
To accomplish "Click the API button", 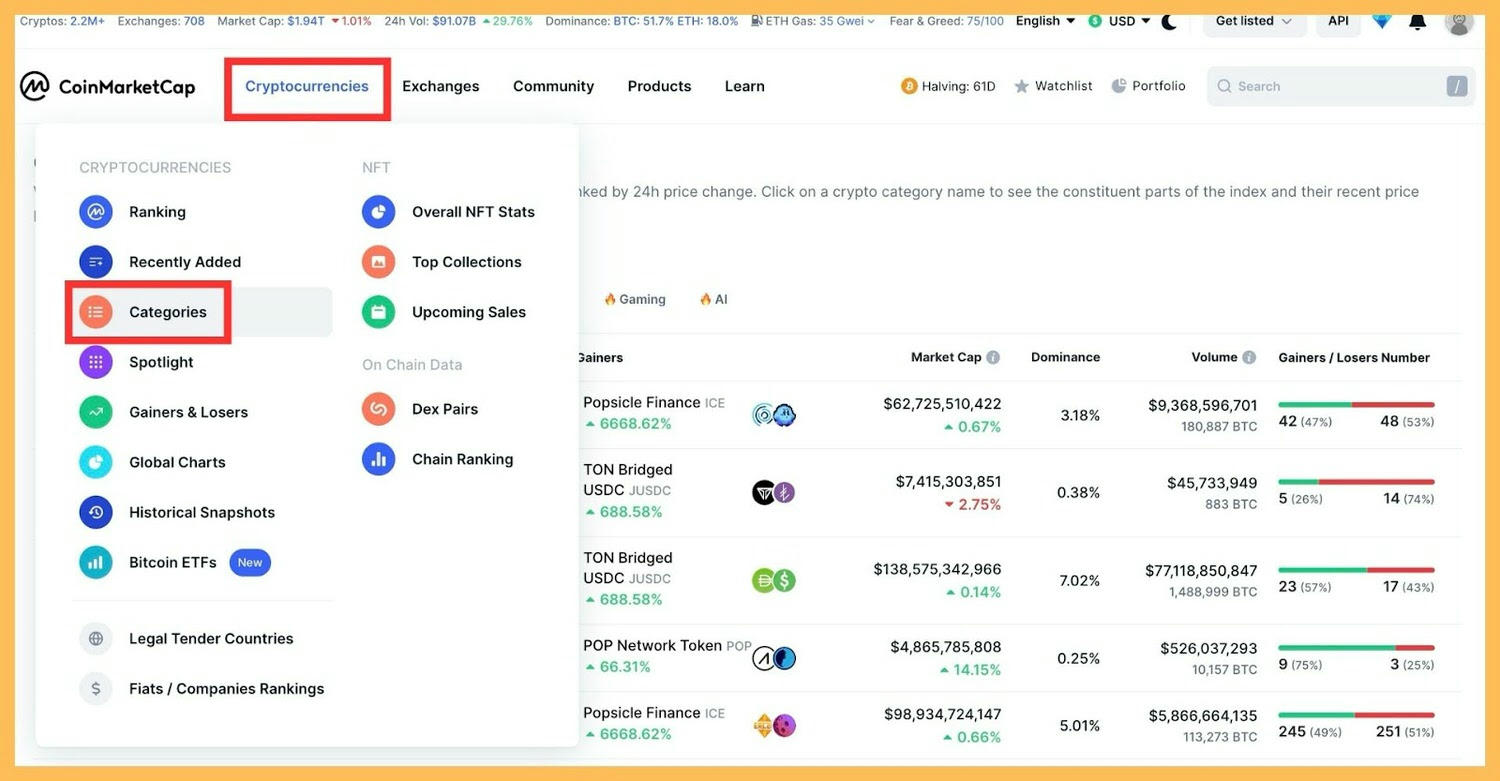I will (1338, 21).
